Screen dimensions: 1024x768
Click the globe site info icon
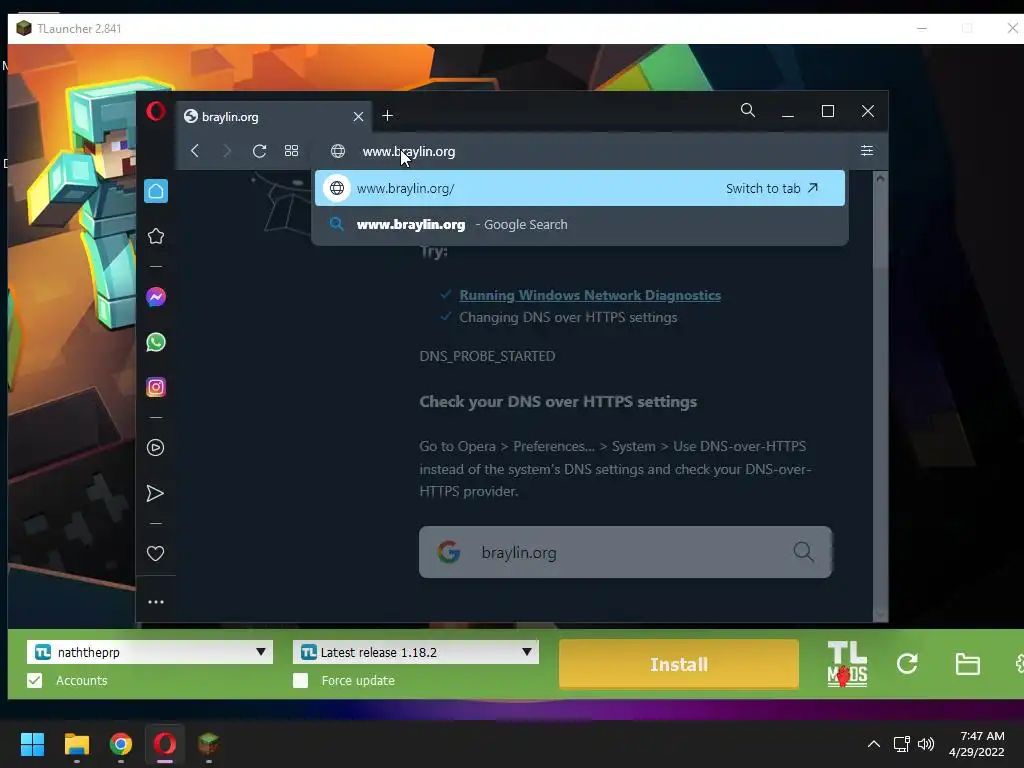coord(338,151)
